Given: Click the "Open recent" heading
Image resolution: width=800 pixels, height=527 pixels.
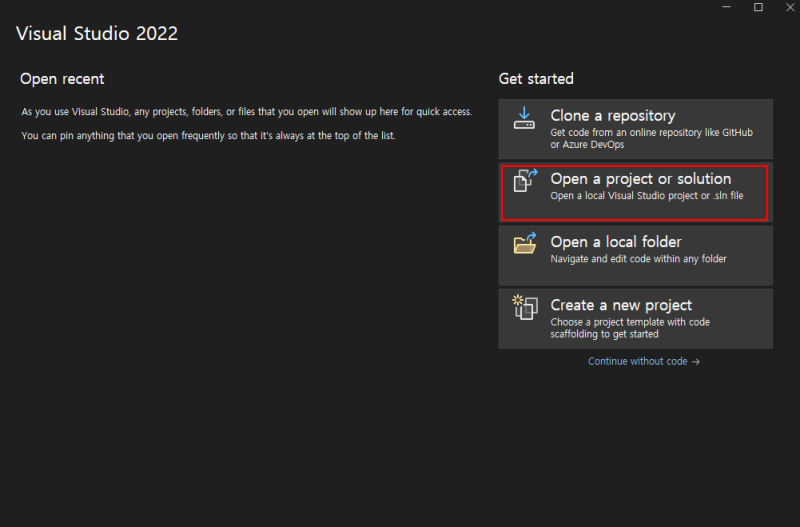Looking at the screenshot, I should click(62, 79).
